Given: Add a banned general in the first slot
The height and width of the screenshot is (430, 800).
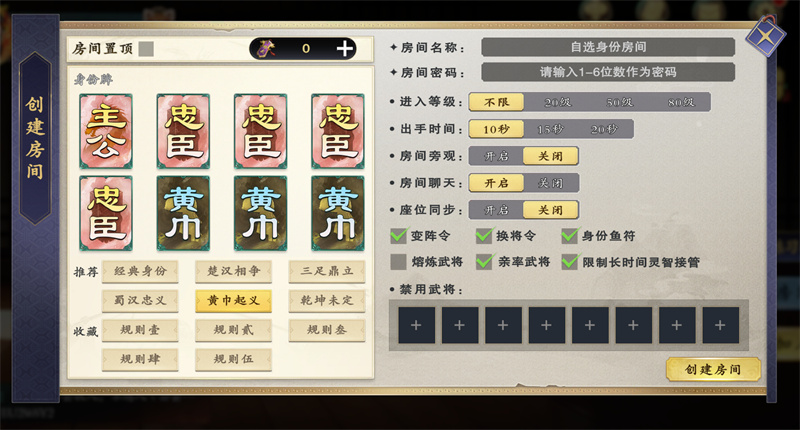Looking at the screenshot, I should pos(416,325).
